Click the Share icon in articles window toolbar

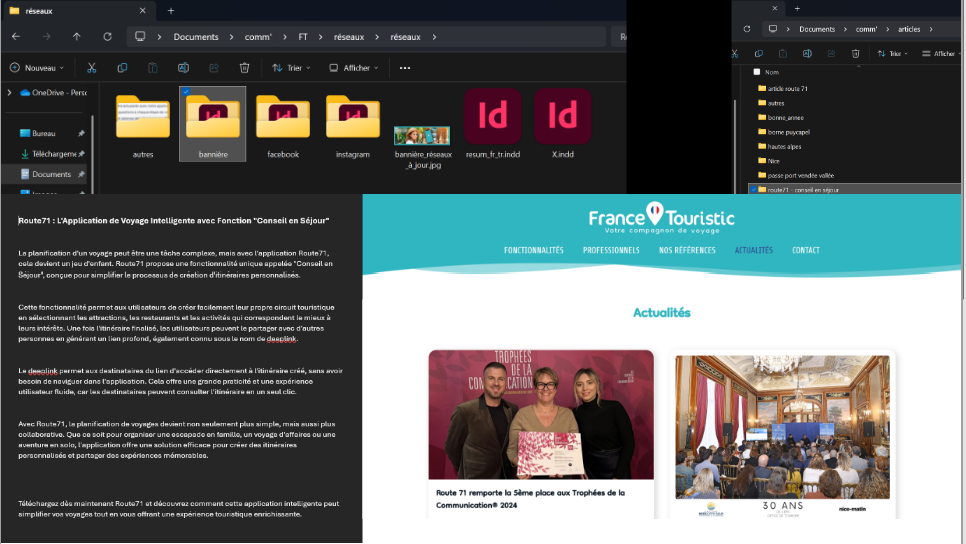831,54
